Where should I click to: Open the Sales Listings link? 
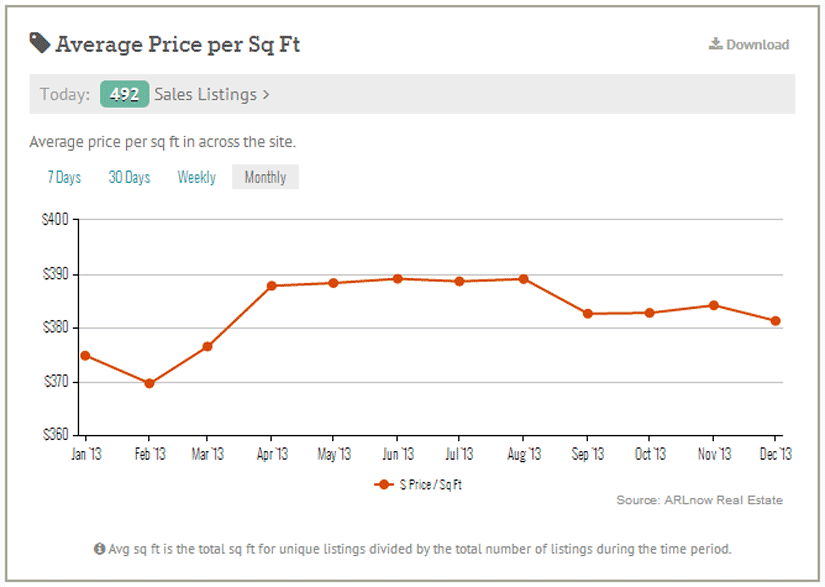(205, 95)
